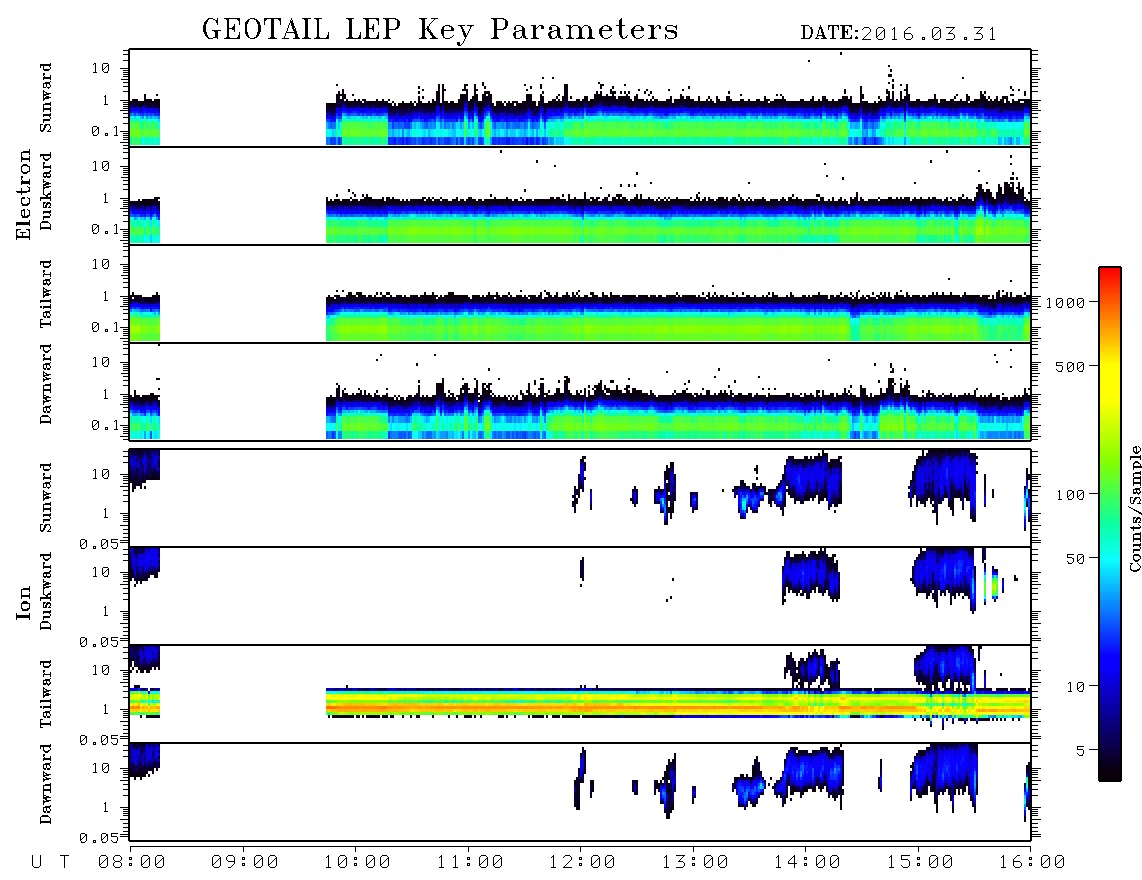Image resolution: width=1142 pixels, height=880 pixels.
Task: Click the Electron Sunward spectrogram panel
Action: pos(580,98)
